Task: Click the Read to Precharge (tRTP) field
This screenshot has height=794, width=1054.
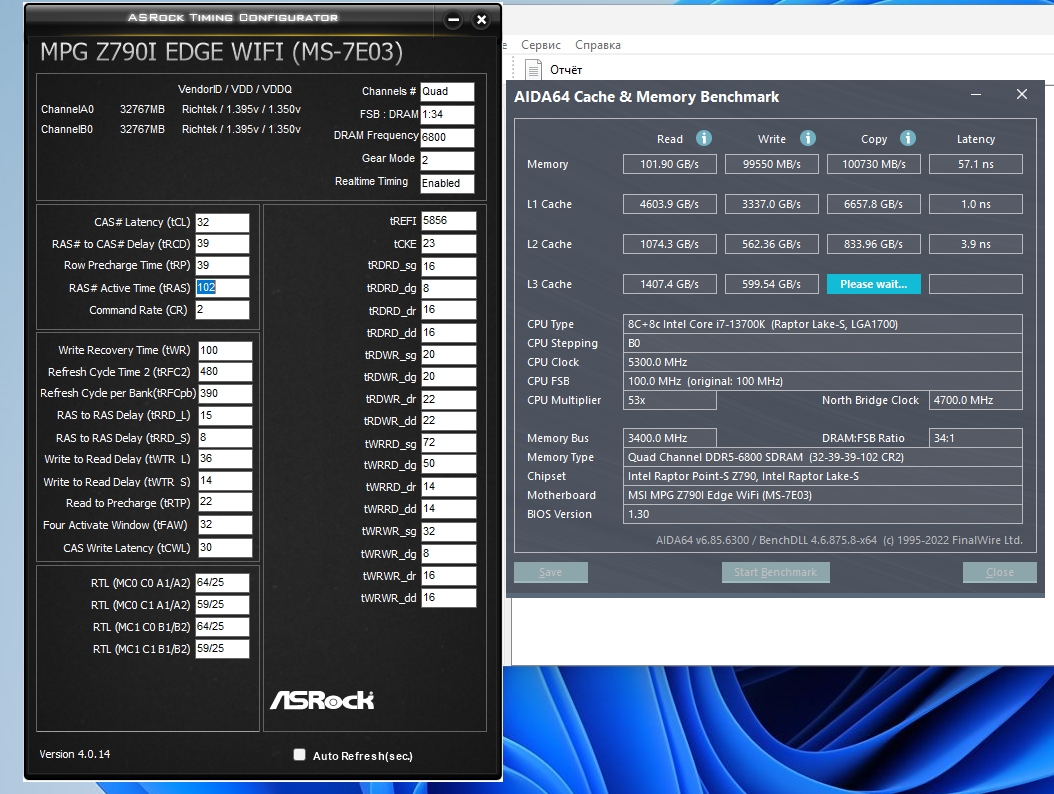Action: coord(225,502)
